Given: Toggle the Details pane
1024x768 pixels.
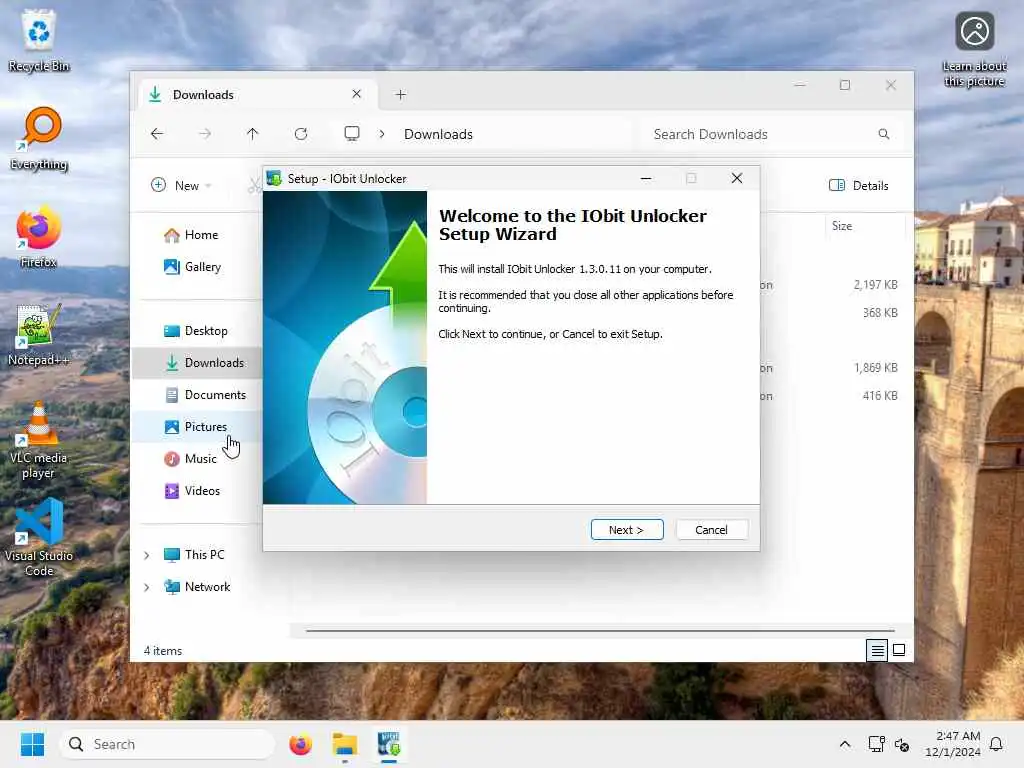Looking at the screenshot, I should 859,185.
